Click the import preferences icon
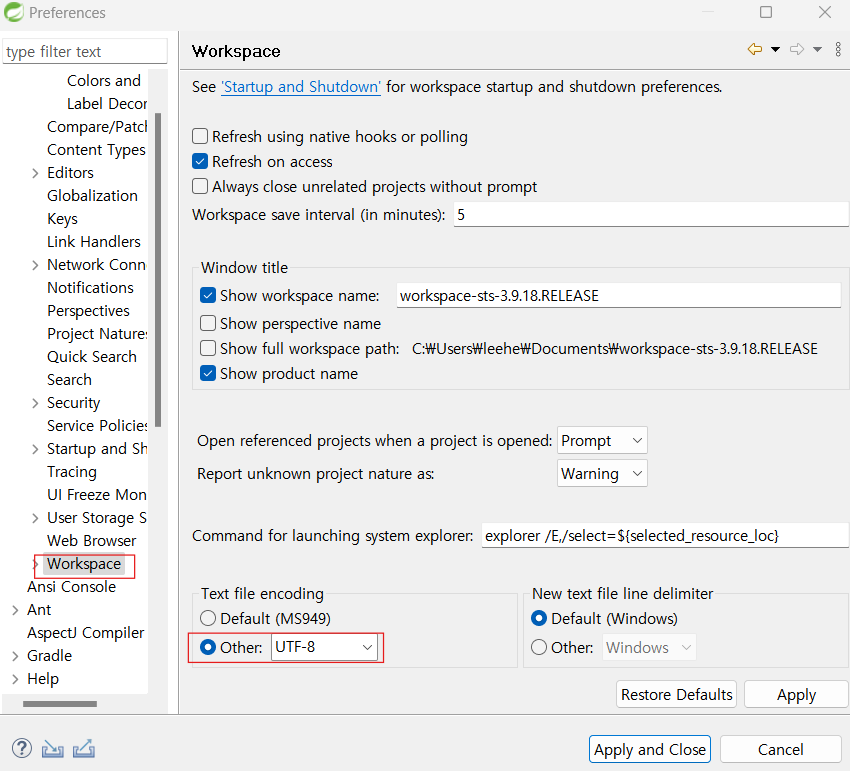 pos(53,749)
